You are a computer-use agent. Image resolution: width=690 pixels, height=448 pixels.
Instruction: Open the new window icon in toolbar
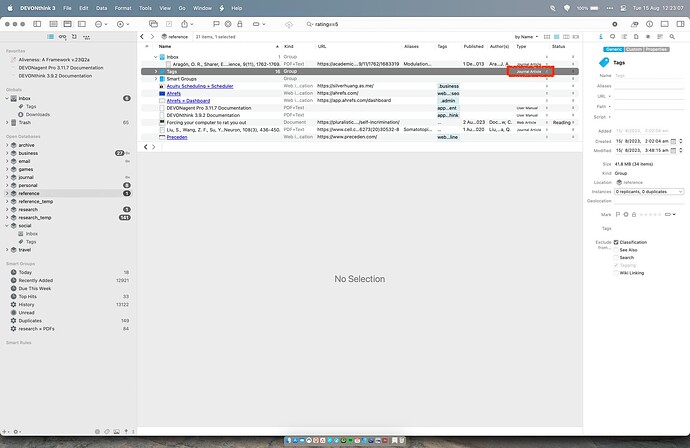153,24
